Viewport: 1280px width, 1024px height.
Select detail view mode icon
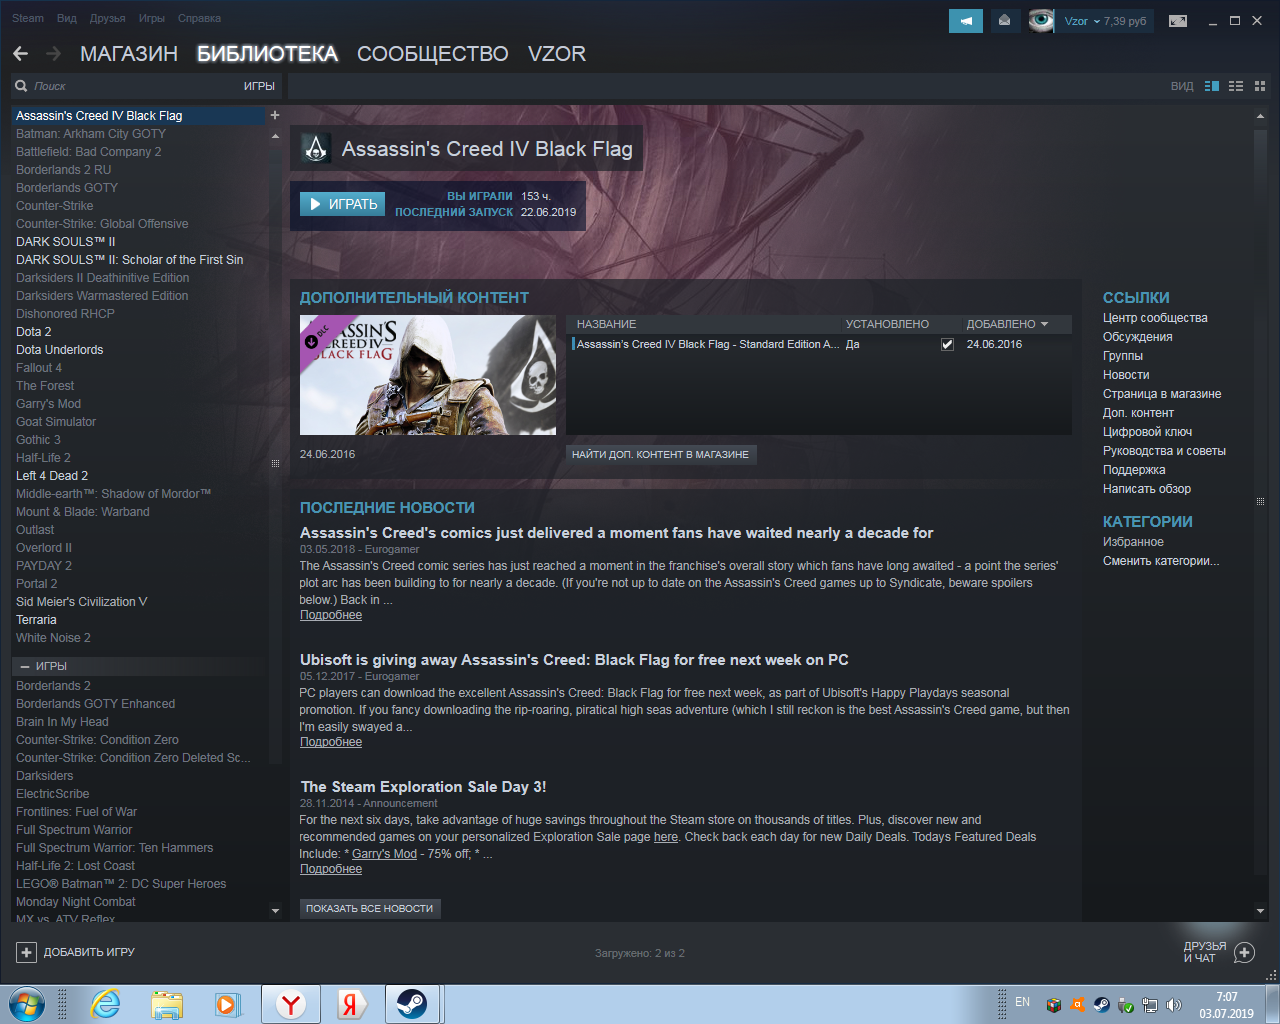[x=1212, y=86]
